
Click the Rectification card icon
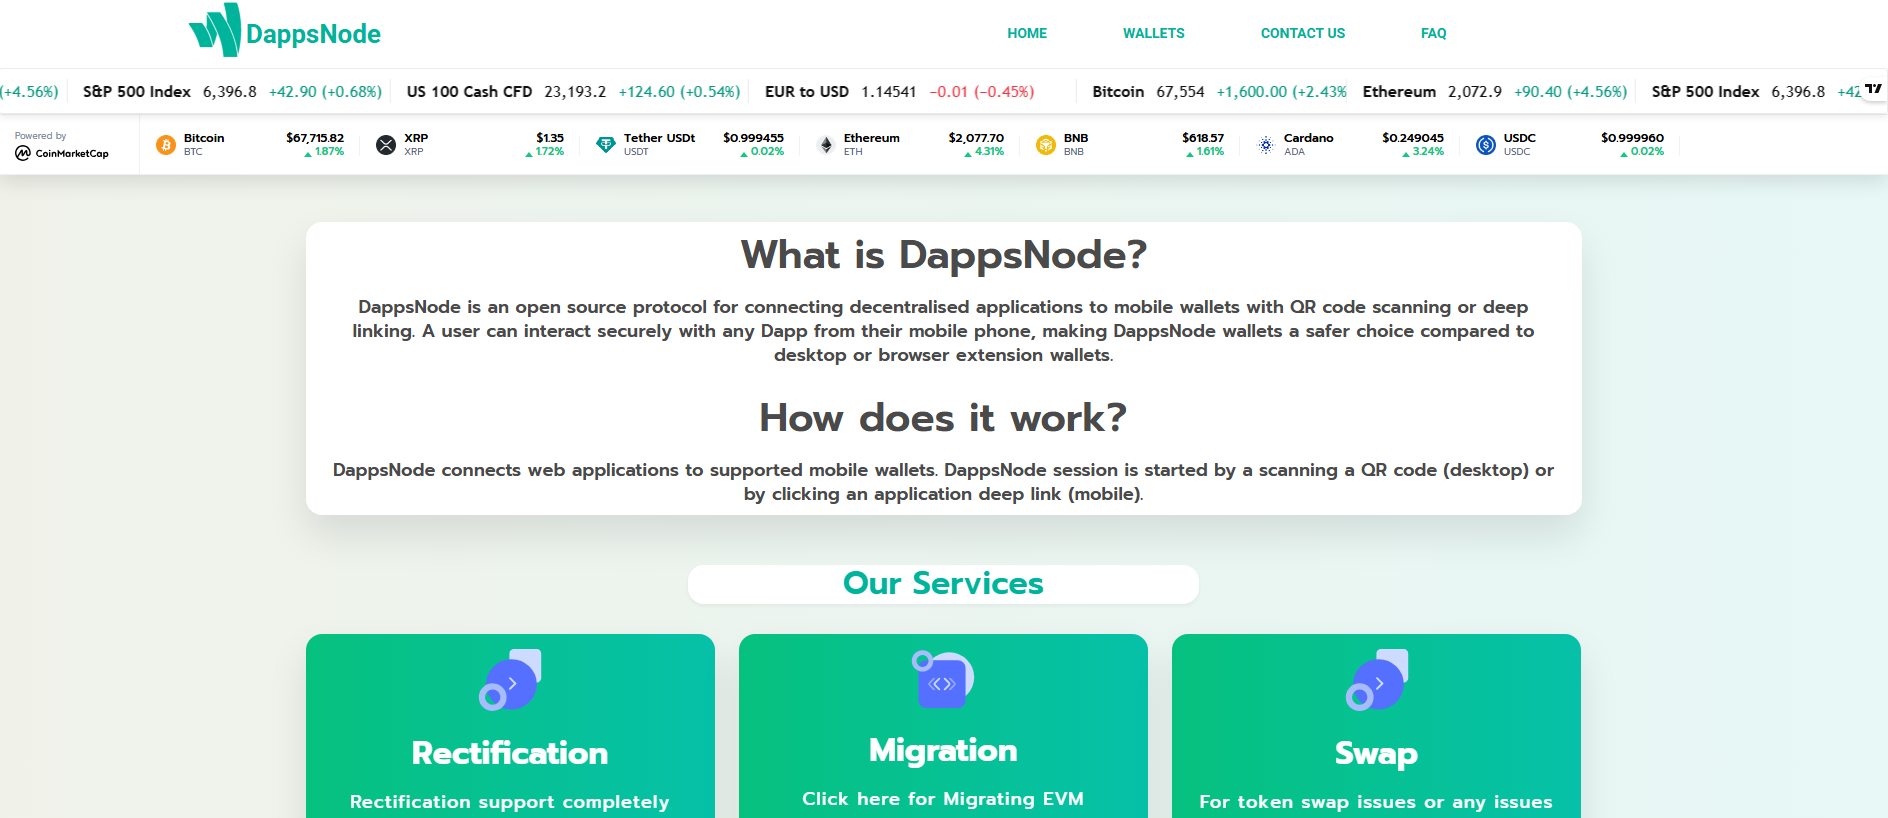tap(510, 680)
